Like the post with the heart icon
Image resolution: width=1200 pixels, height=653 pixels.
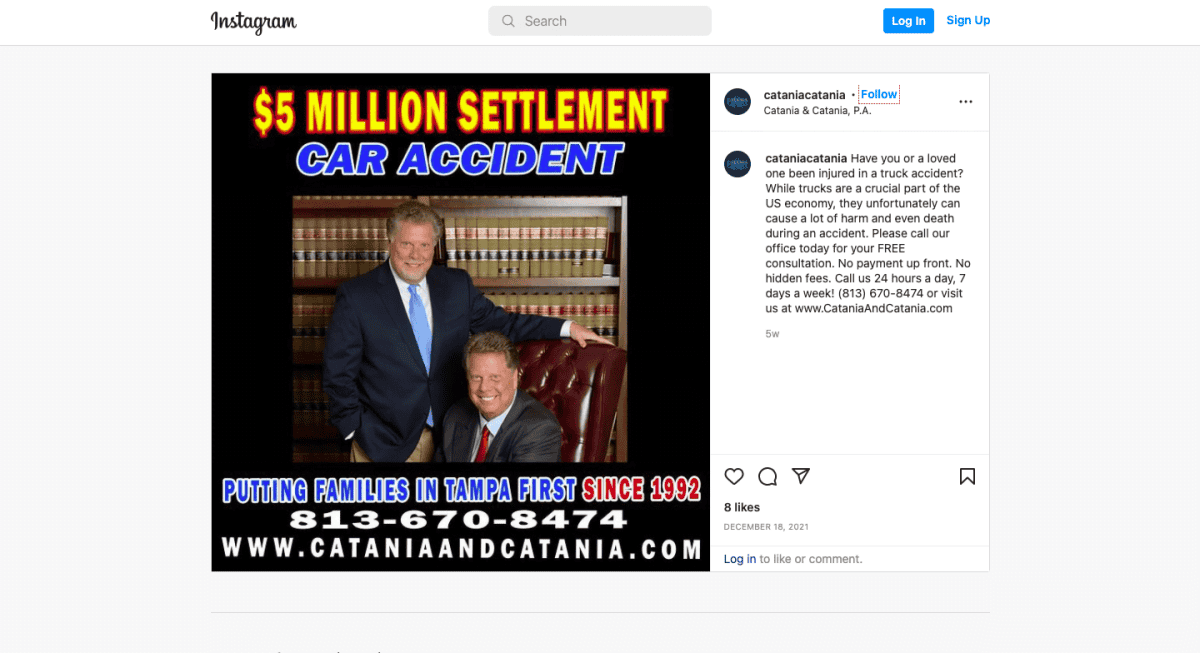pyautogui.click(x=734, y=476)
